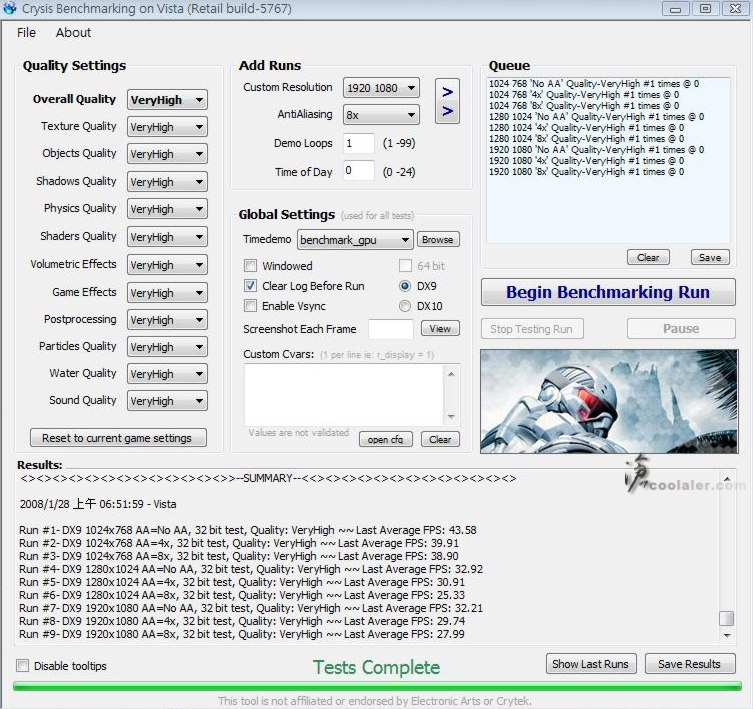Expand the Objects Quality dropdown
Screen dimensions: 753x709
click(x=167, y=154)
